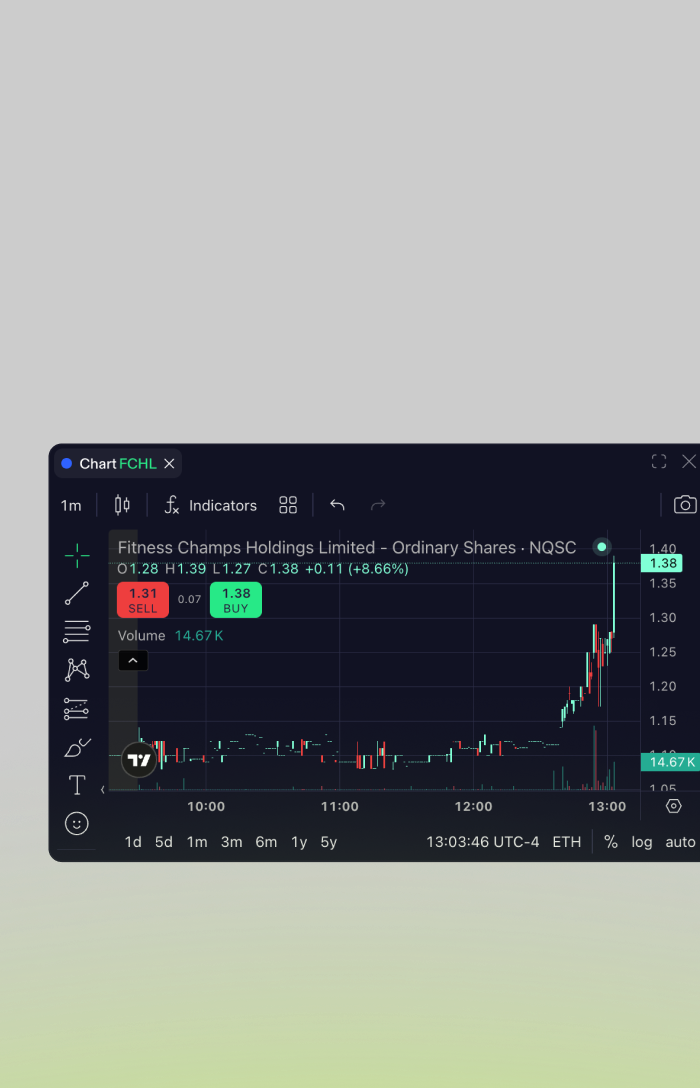
Task: Select the trend line drawing tool
Action: [x=77, y=593]
